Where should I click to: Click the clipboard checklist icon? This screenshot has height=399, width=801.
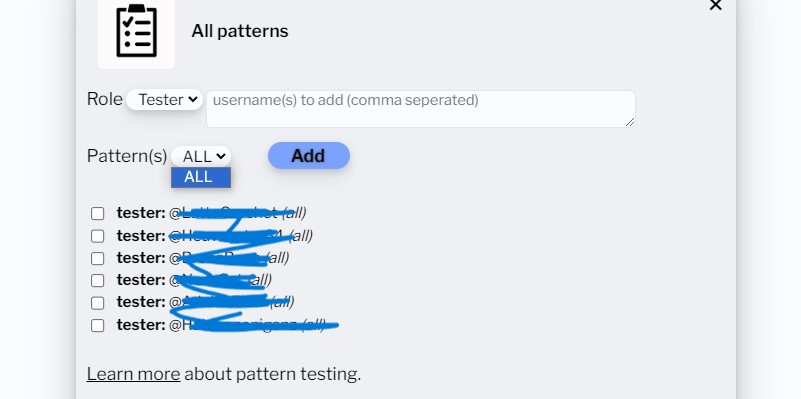coord(136,32)
